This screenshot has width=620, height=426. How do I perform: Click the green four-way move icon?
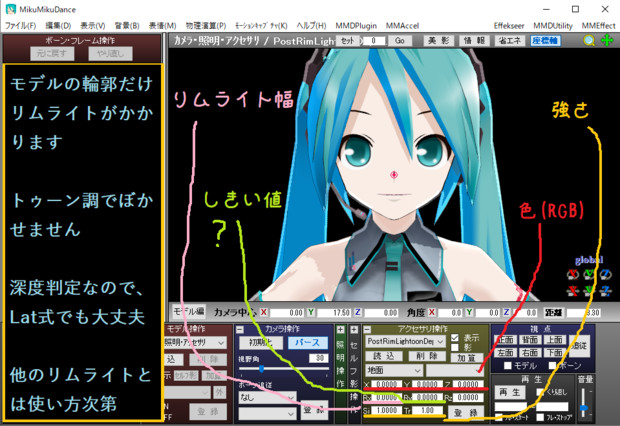pos(607,40)
